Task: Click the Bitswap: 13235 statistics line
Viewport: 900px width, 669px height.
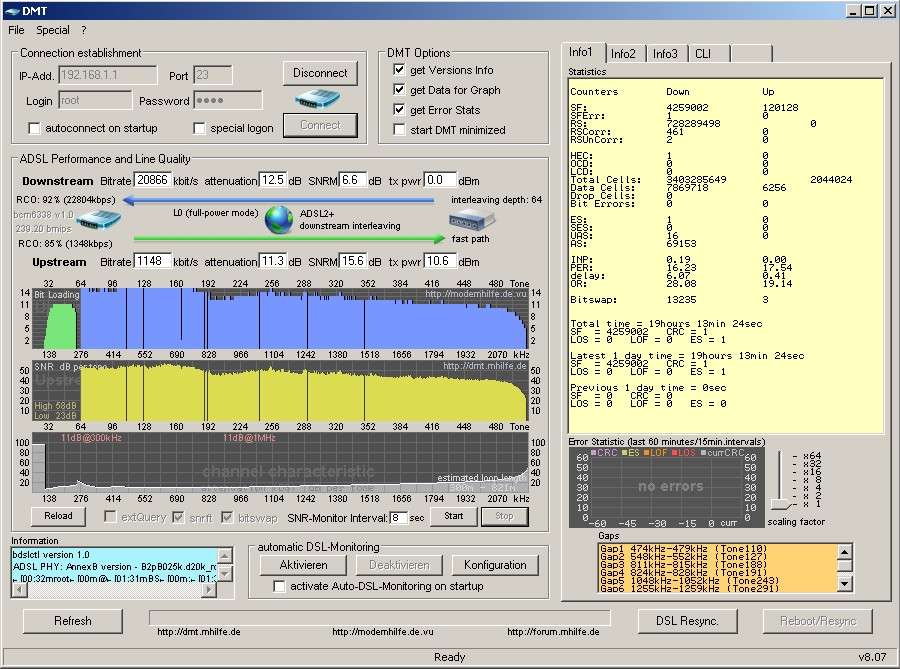Action: tap(669, 300)
